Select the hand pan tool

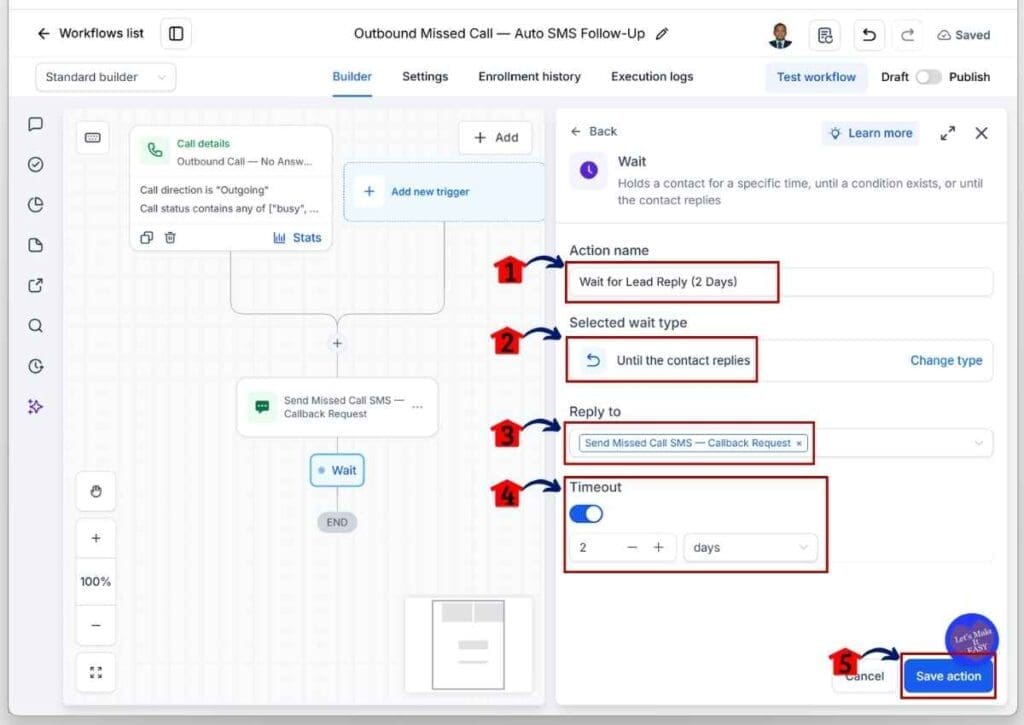tap(96, 492)
